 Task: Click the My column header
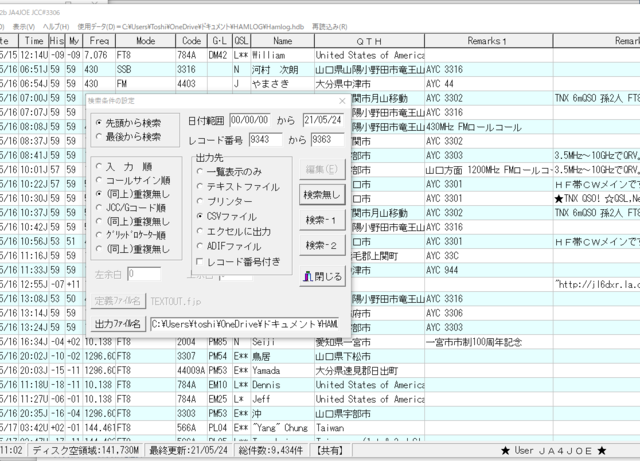[74, 41]
